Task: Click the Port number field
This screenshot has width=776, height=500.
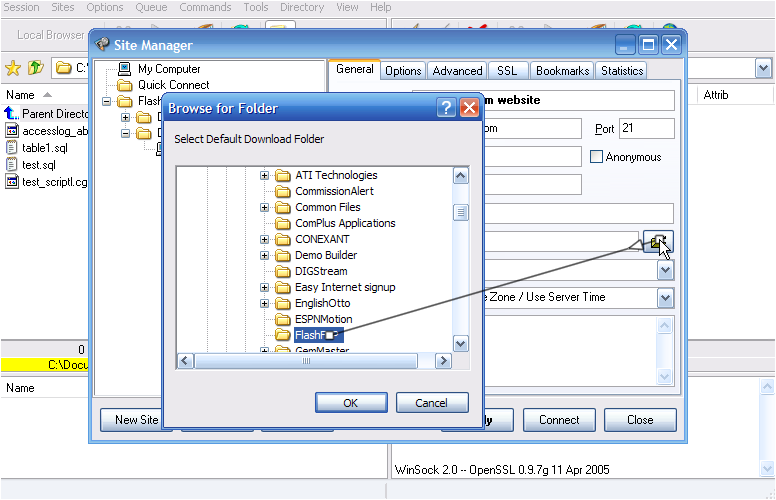Action: (646, 129)
